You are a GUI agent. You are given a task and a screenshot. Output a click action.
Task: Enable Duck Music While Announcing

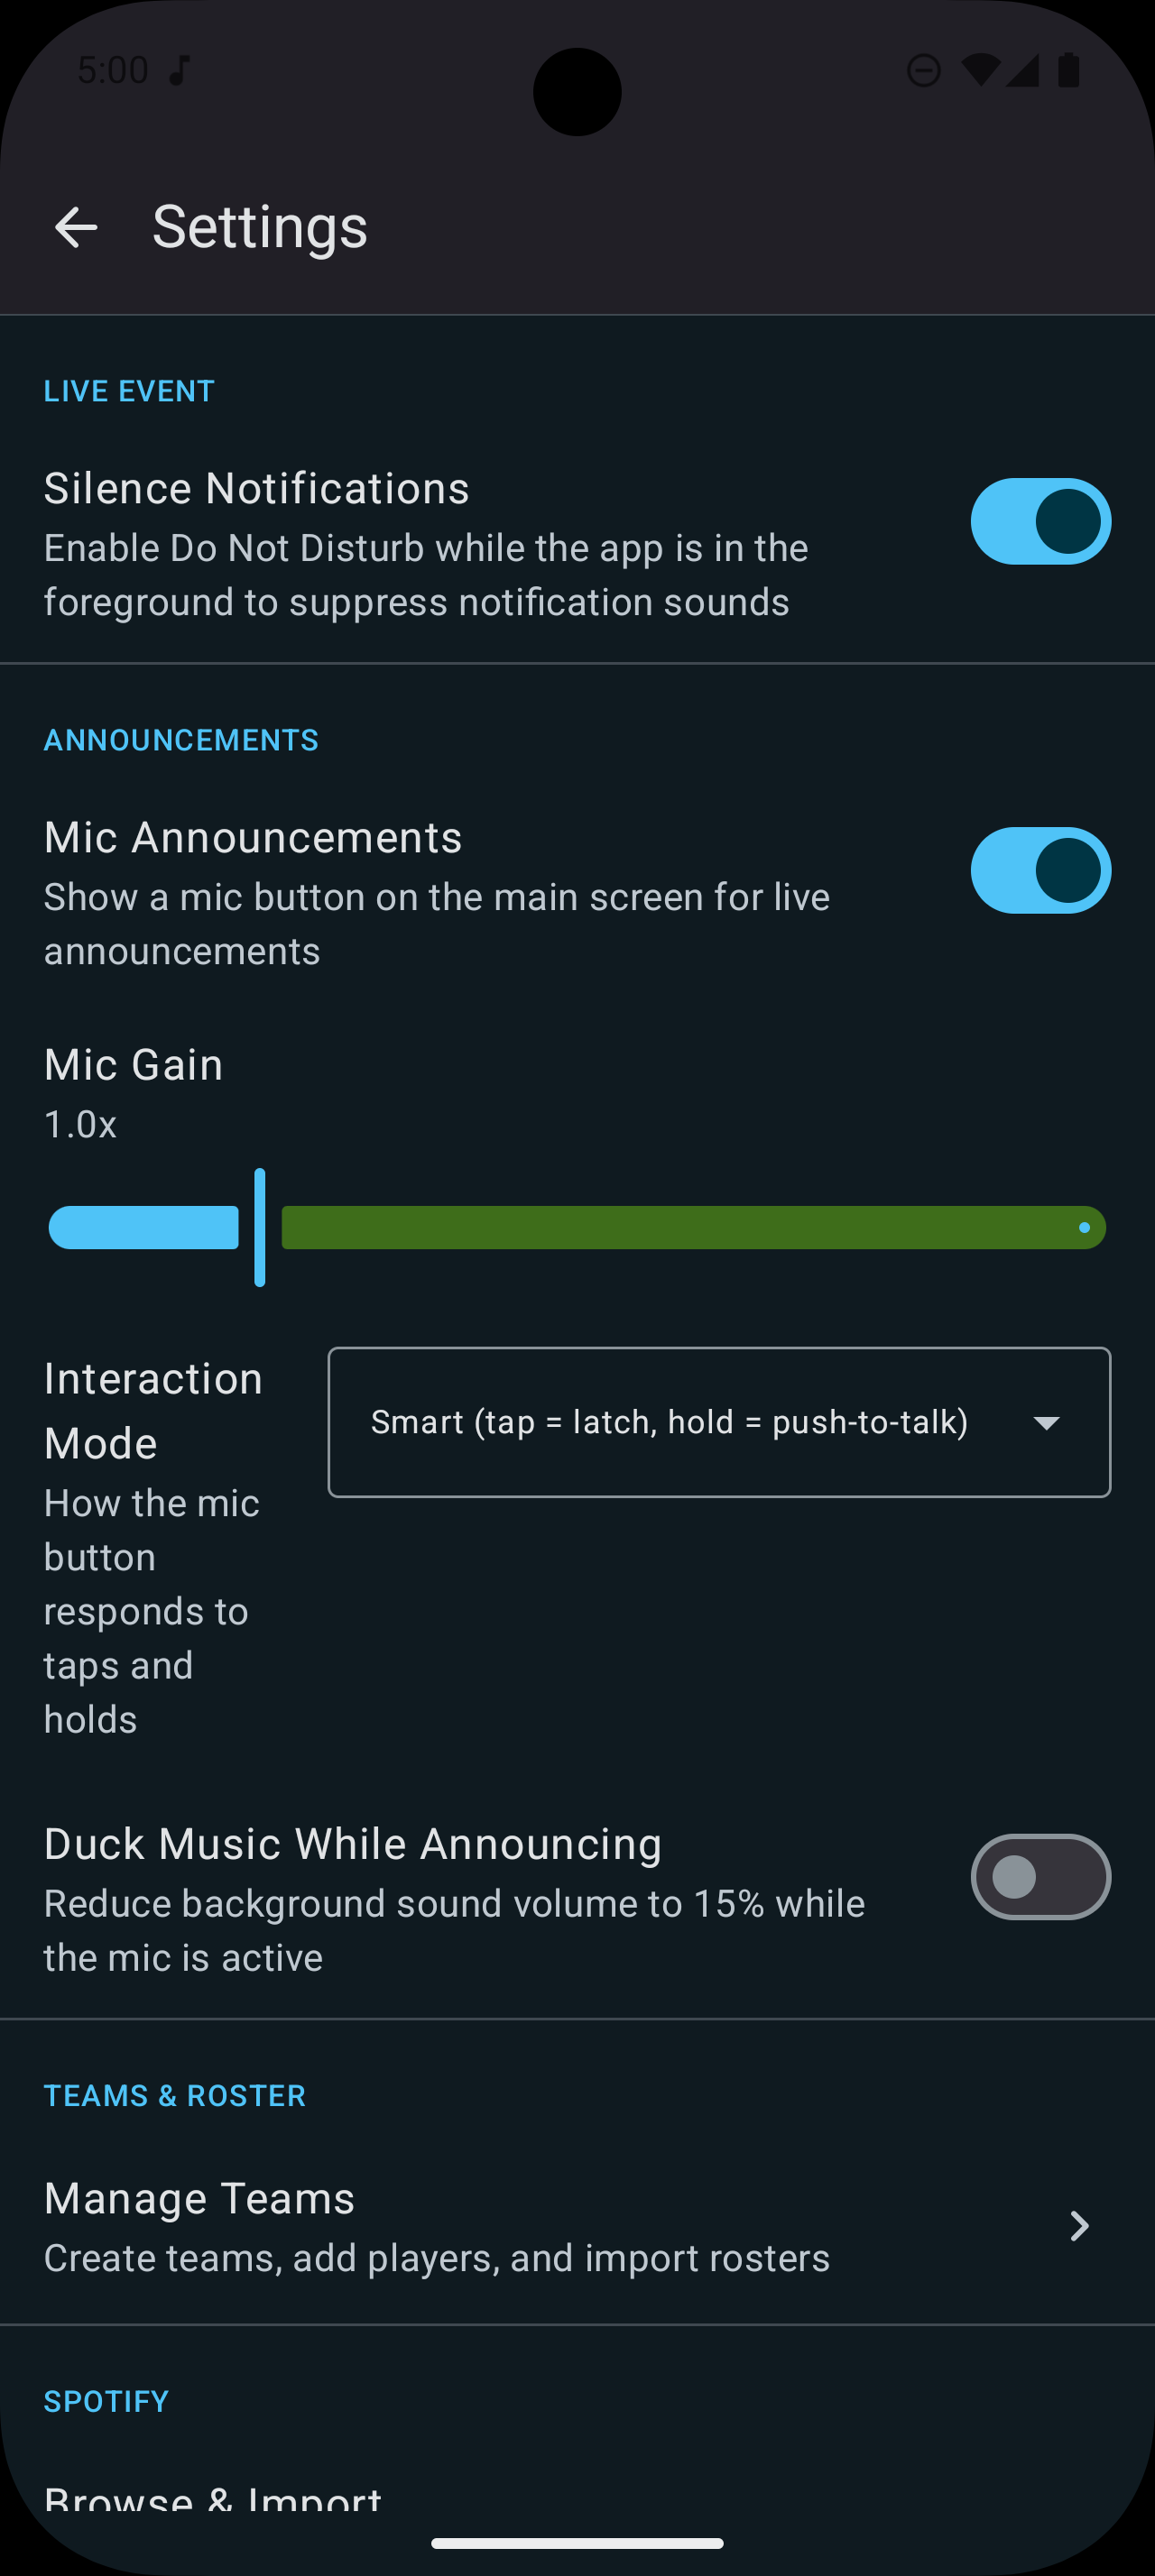click(x=1040, y=1877)
